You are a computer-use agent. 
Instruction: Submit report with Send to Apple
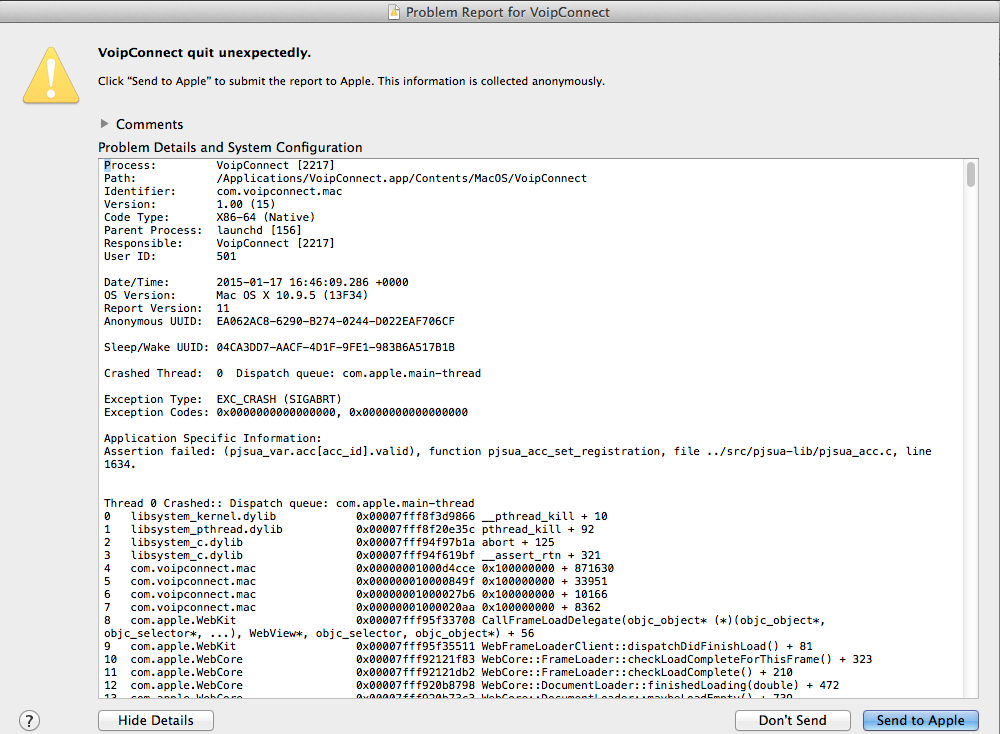click(920, 721)
